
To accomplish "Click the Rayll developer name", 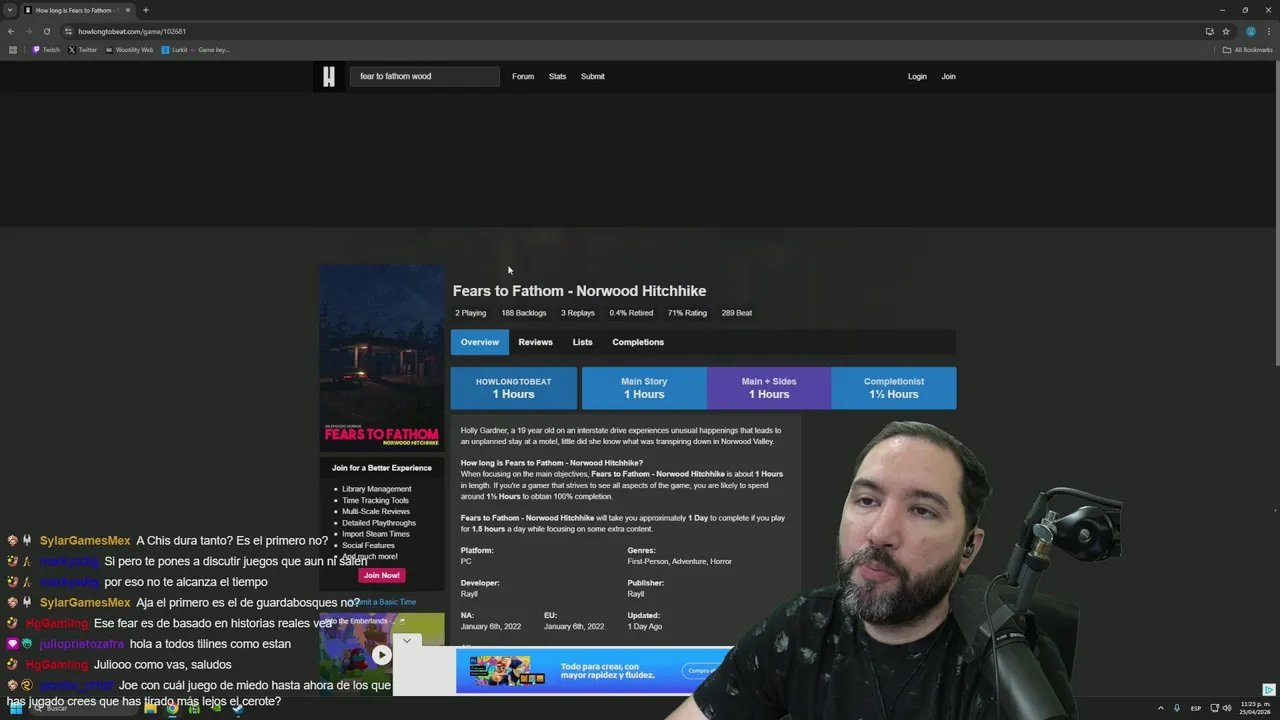I will [x=468, y=594].
